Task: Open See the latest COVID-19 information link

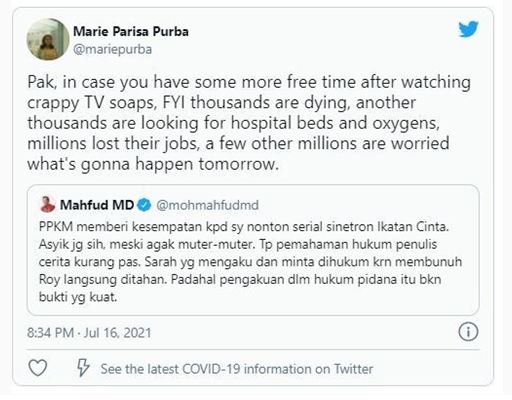Action: (x=237, y=369)
